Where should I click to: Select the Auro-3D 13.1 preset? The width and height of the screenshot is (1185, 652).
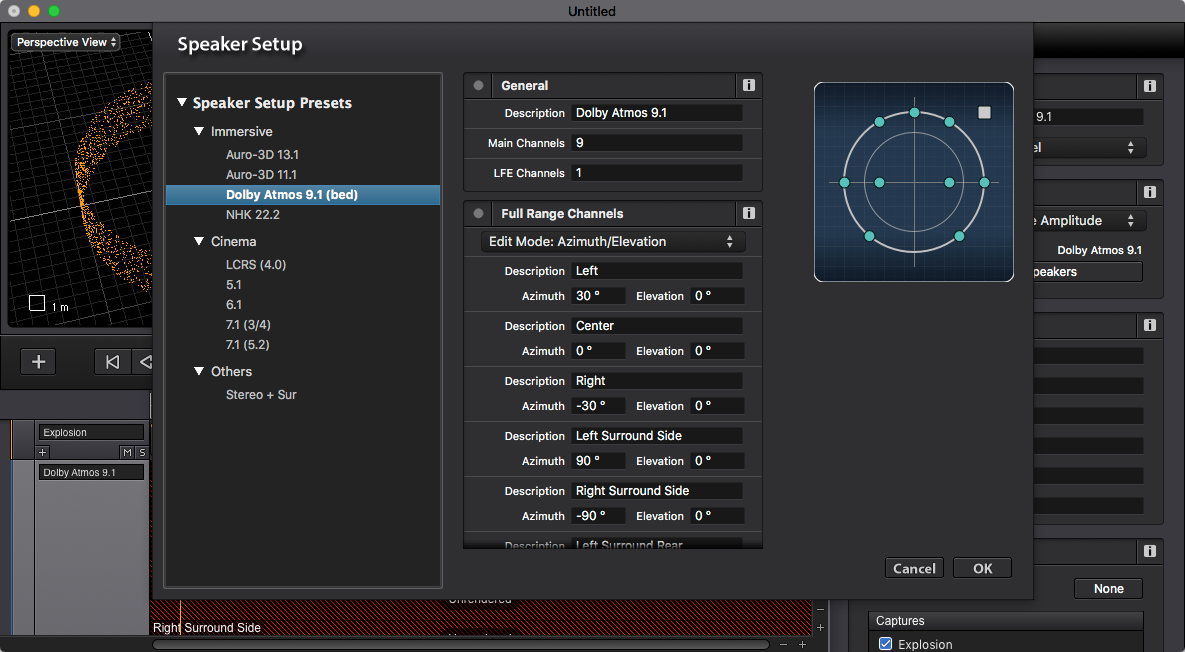(x=262, y=154)
